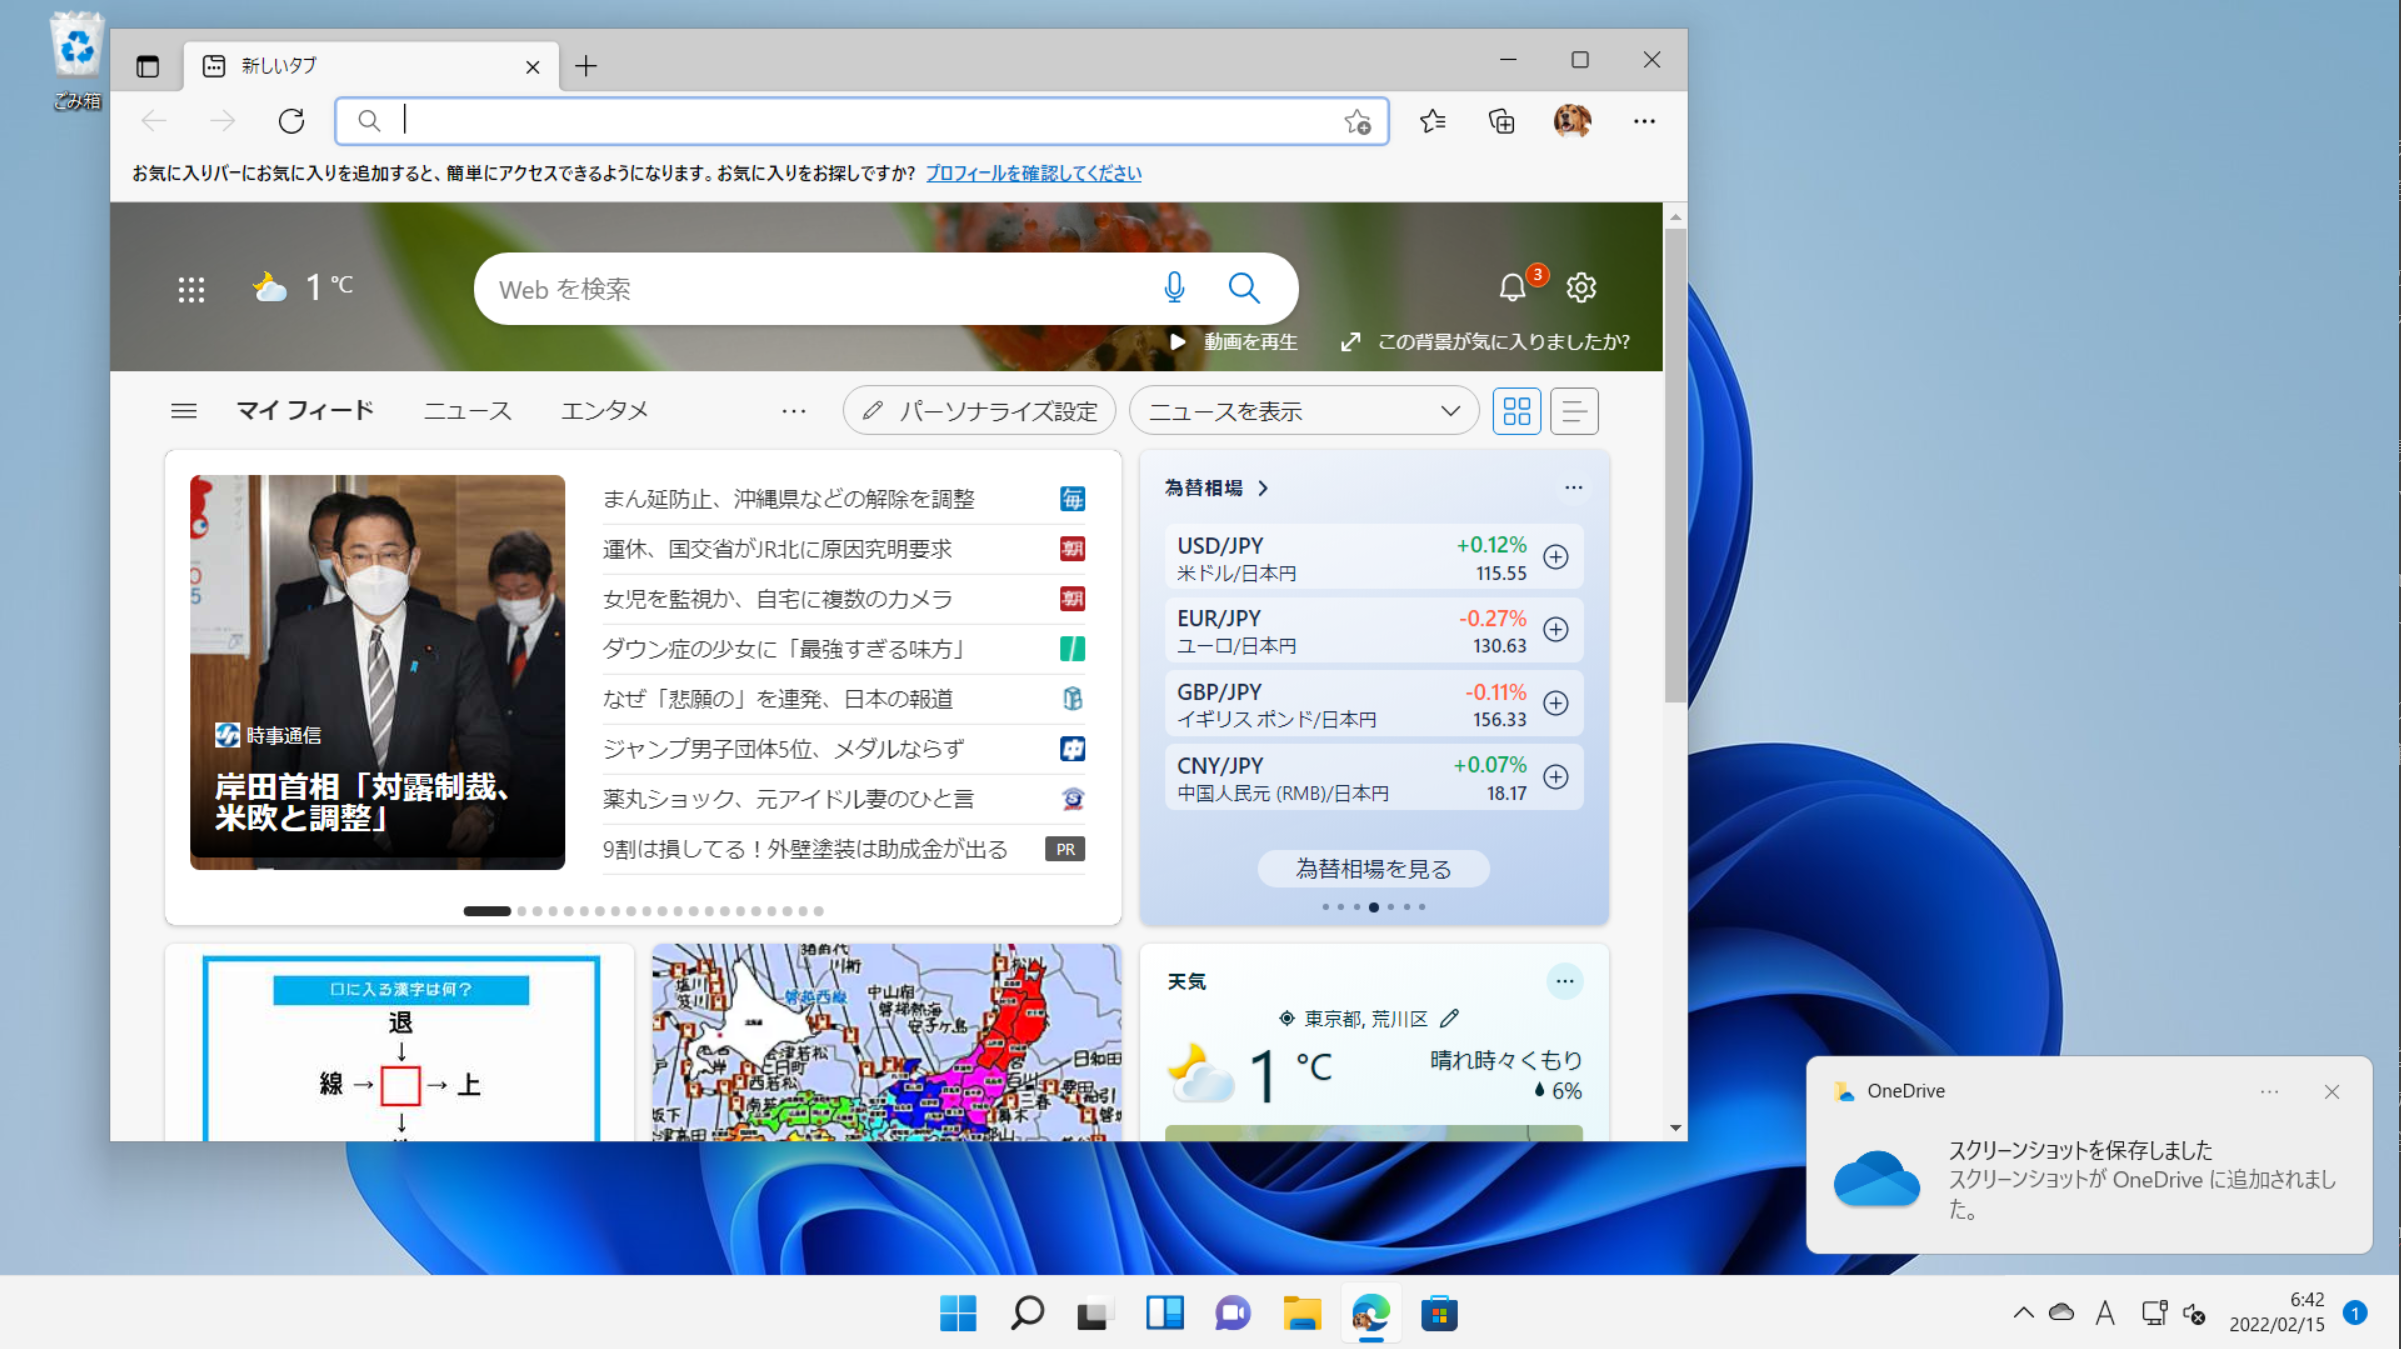This screenshot has width=2401, height=1349.
Task: Switch feed to list layout
Action: pos(1574,410)
